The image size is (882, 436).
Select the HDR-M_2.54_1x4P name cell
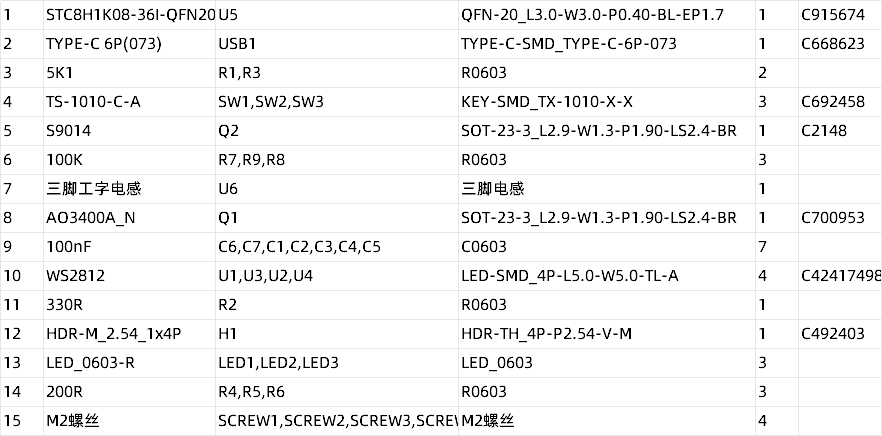point(129,334)
